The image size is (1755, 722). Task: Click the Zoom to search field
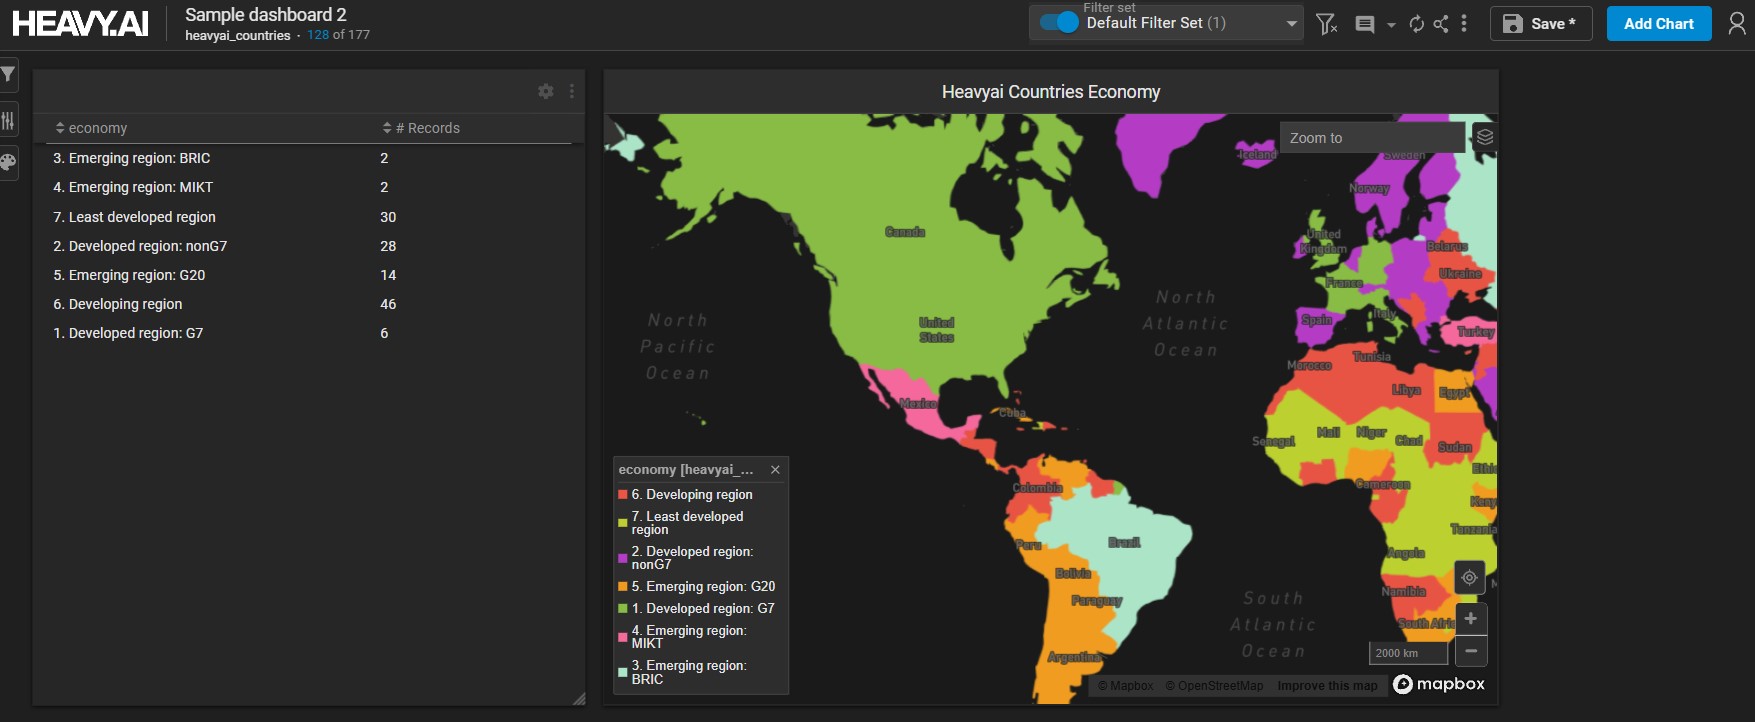coord(1372,138)
